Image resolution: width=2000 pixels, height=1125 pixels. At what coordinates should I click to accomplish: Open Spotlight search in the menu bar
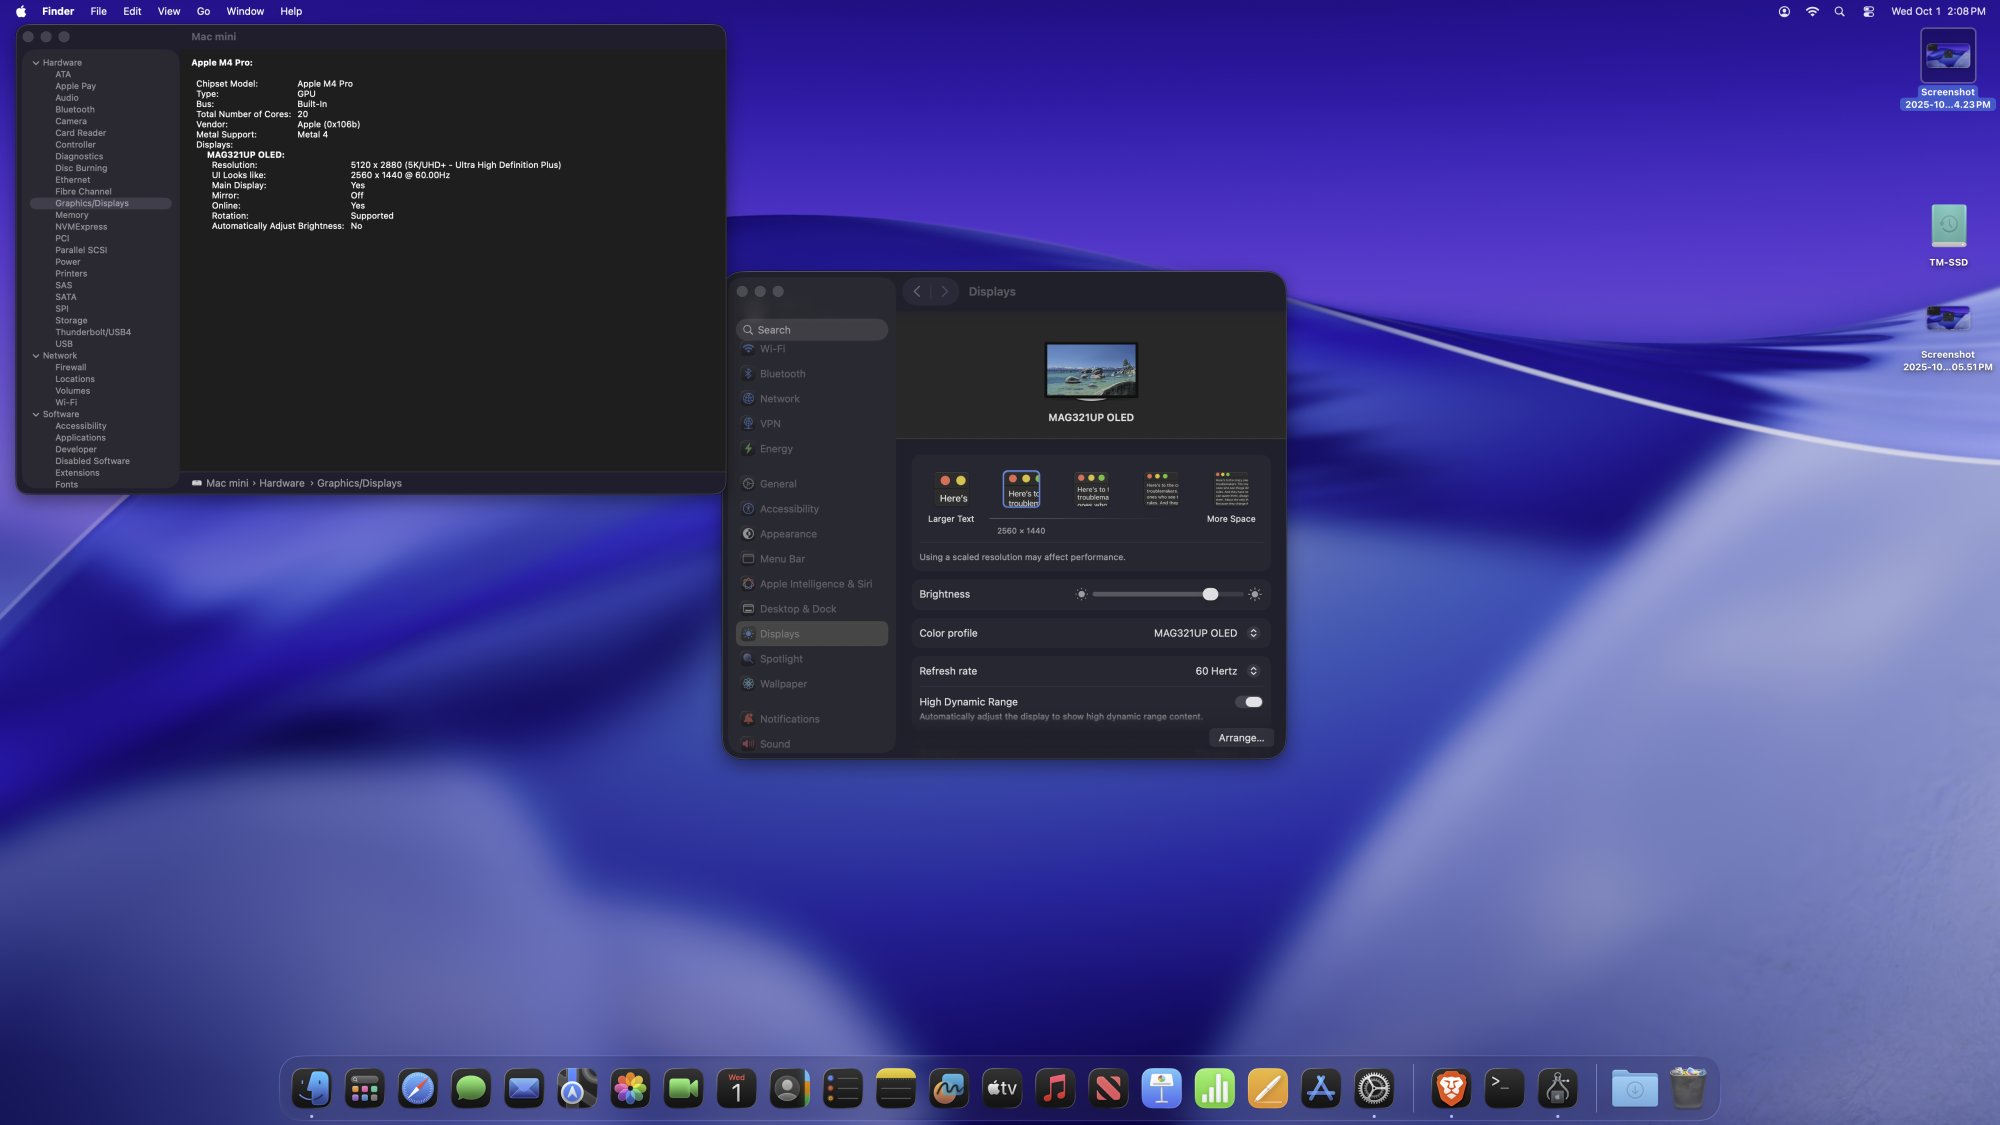[1839, 12]
